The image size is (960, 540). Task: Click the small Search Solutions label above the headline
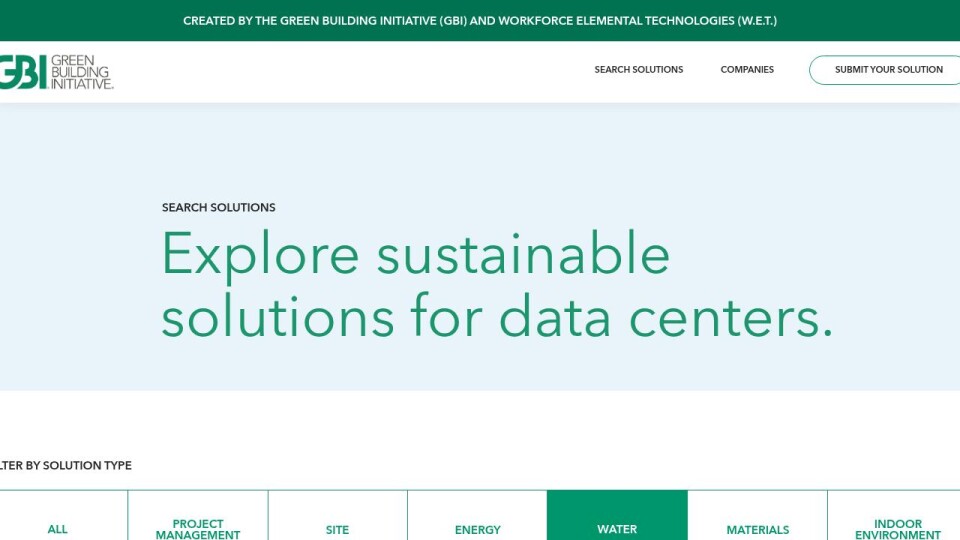[218, 208]
